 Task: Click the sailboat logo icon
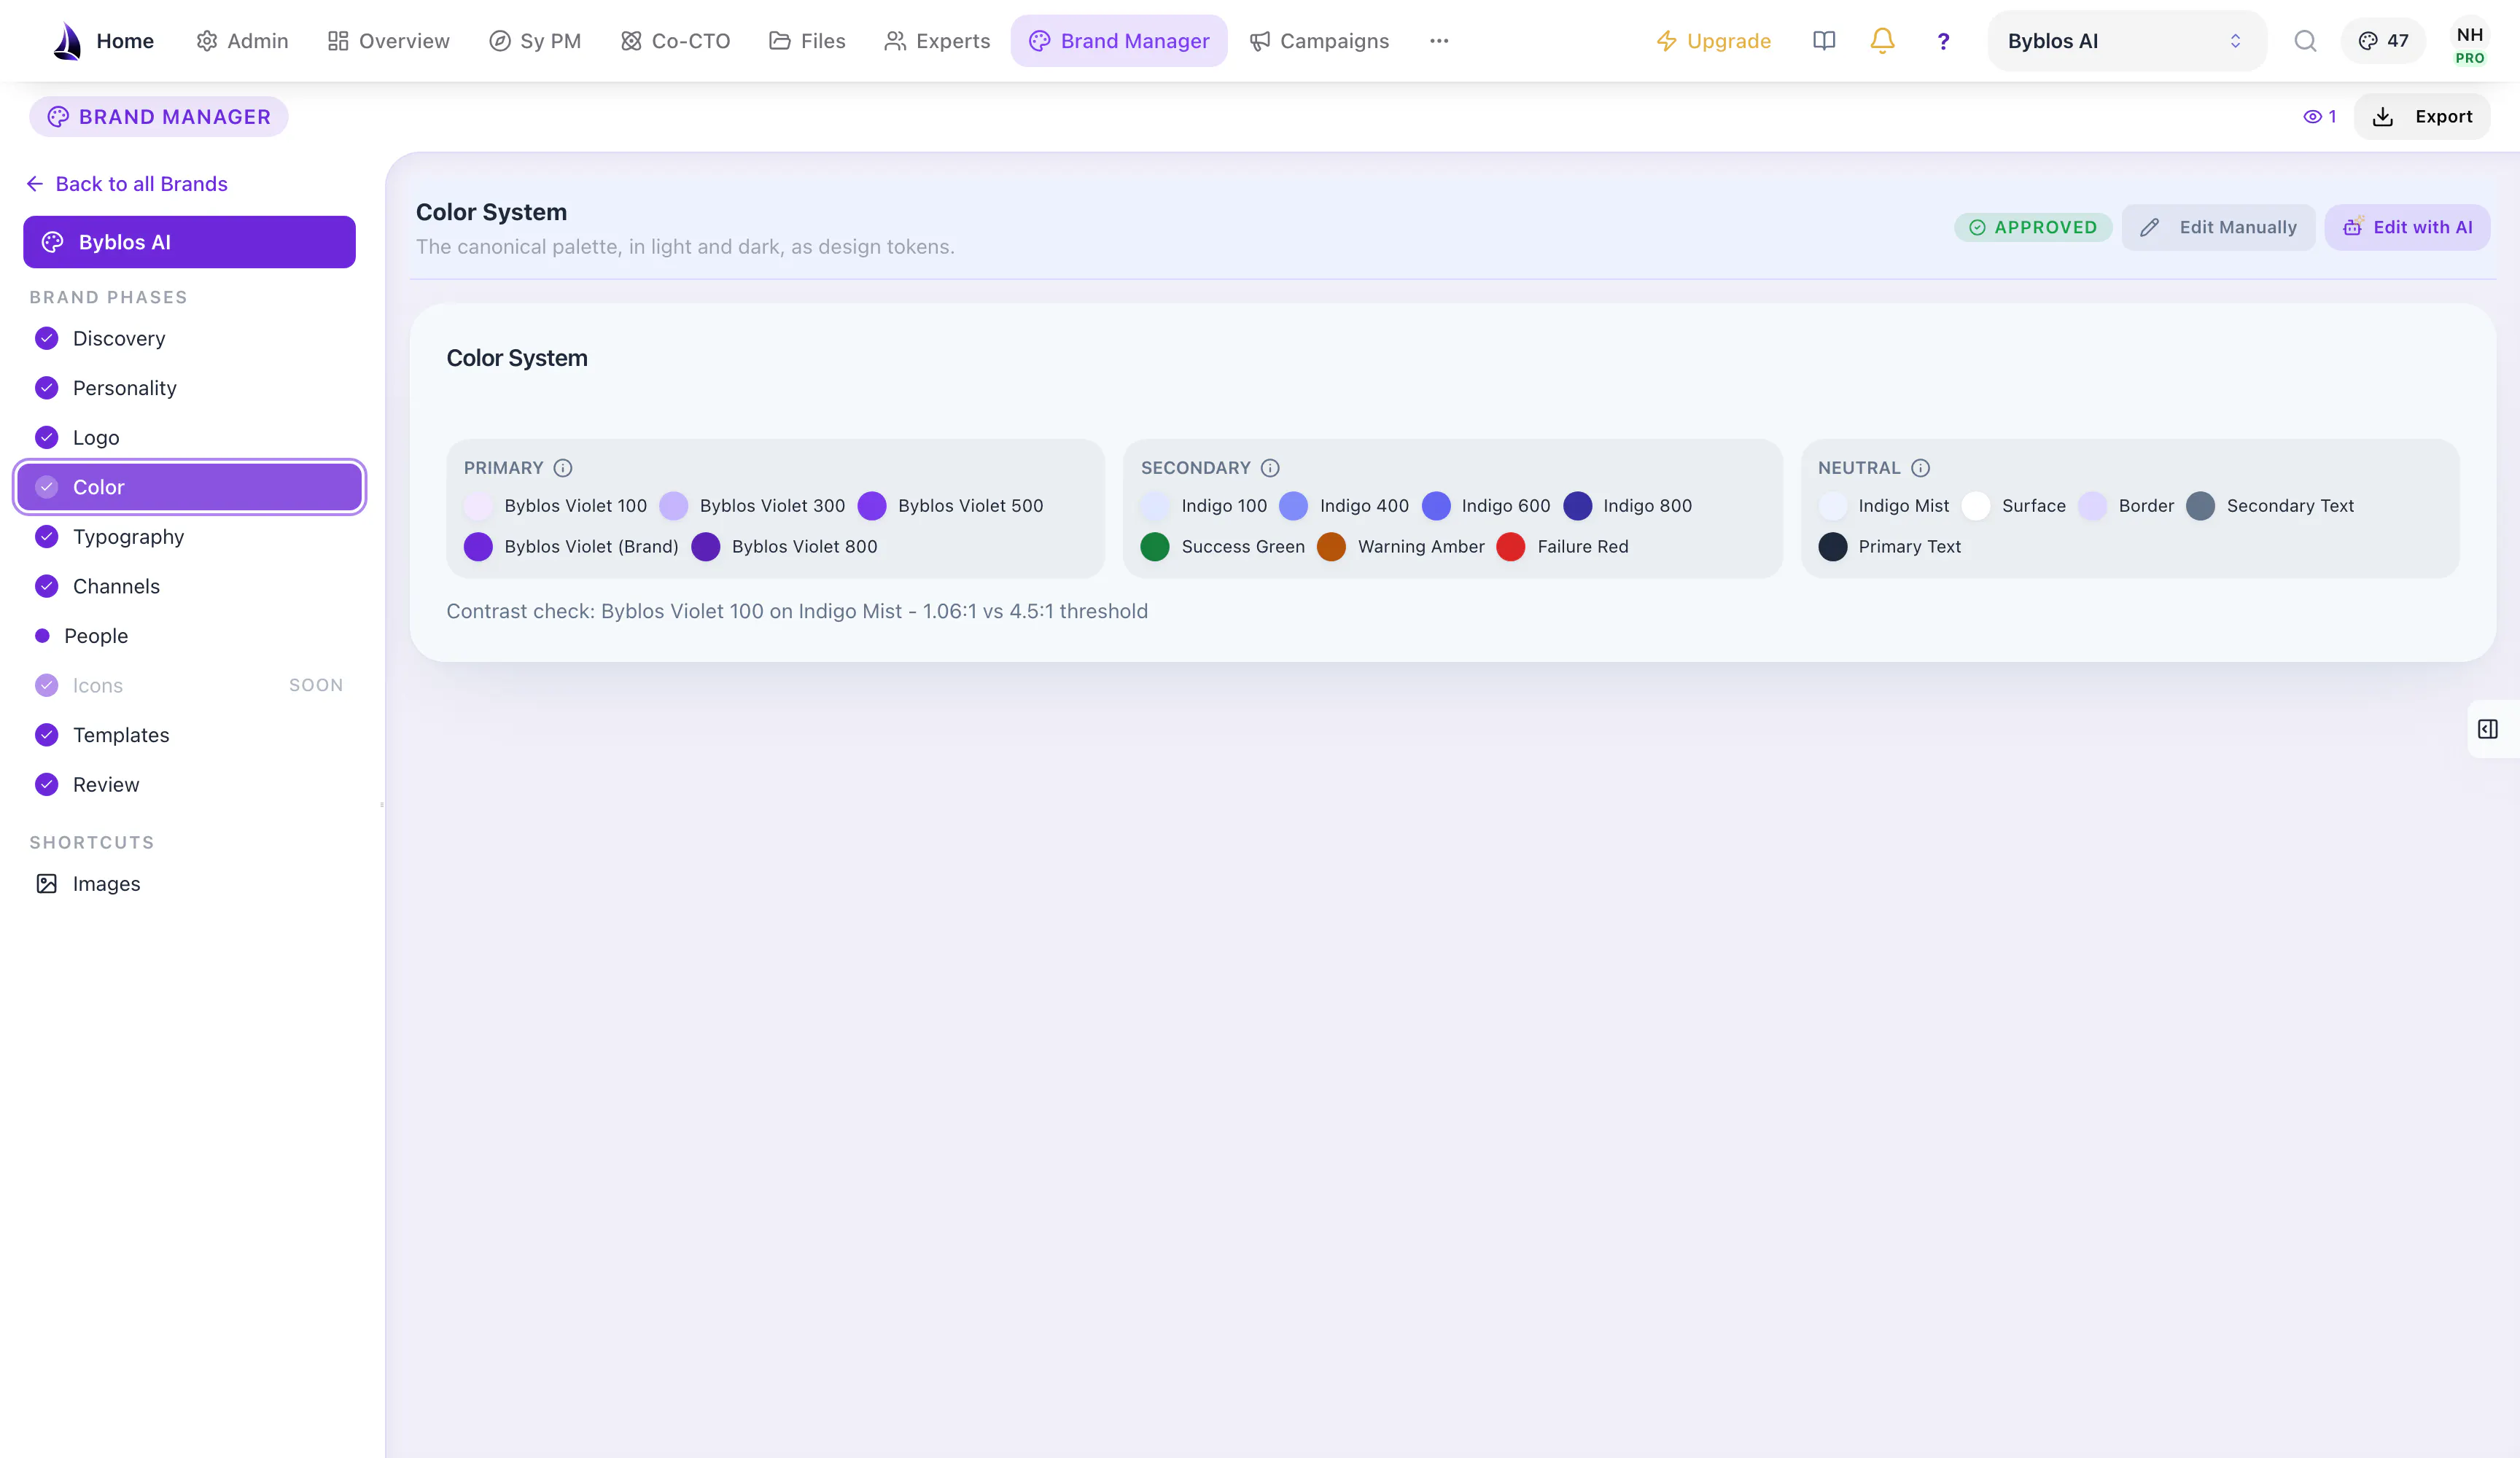point(67,41)
